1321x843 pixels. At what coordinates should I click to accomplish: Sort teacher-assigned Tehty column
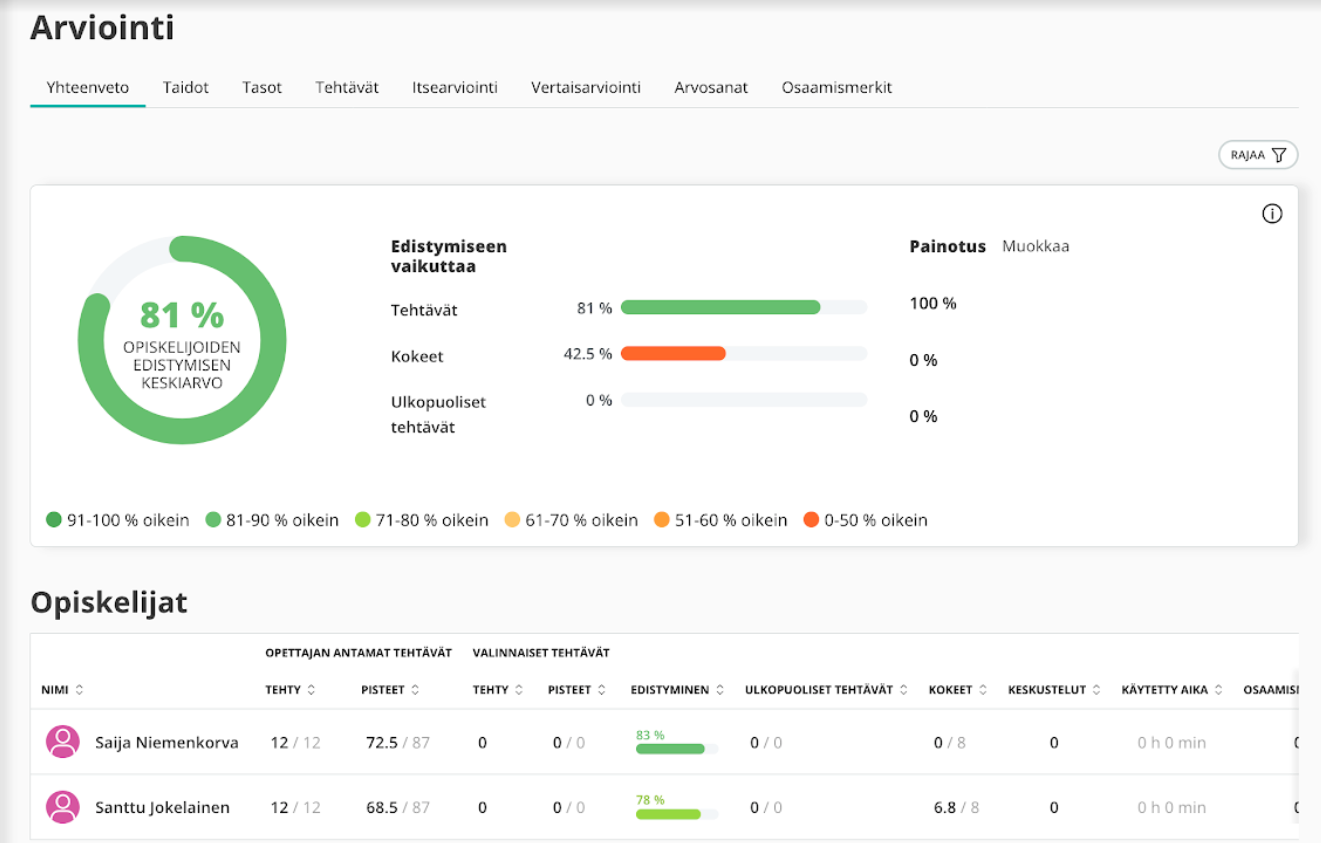(x=311, y=690)
